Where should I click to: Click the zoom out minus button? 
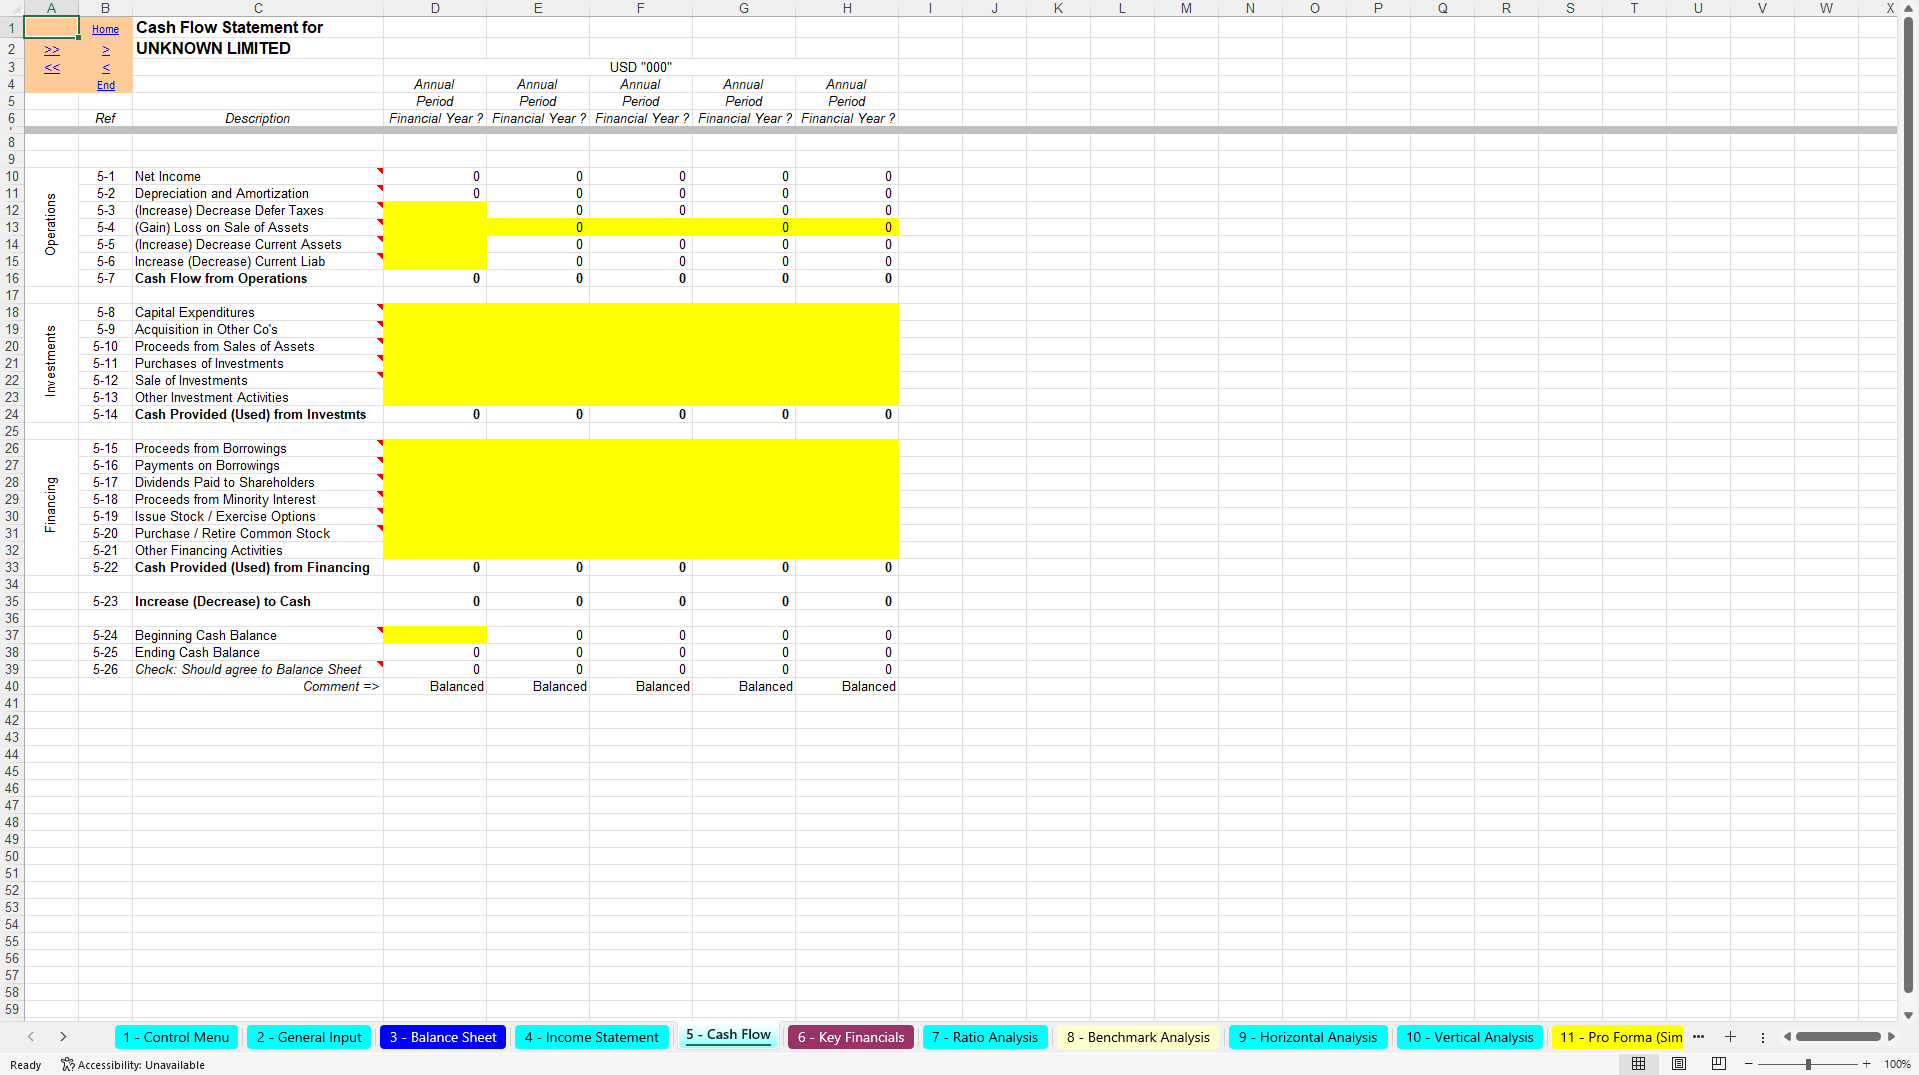1749,1064
